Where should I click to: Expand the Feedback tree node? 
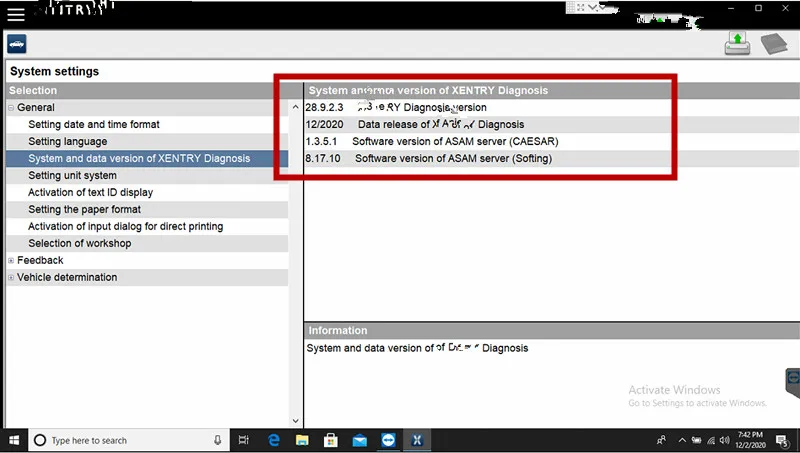coord(11,261)
